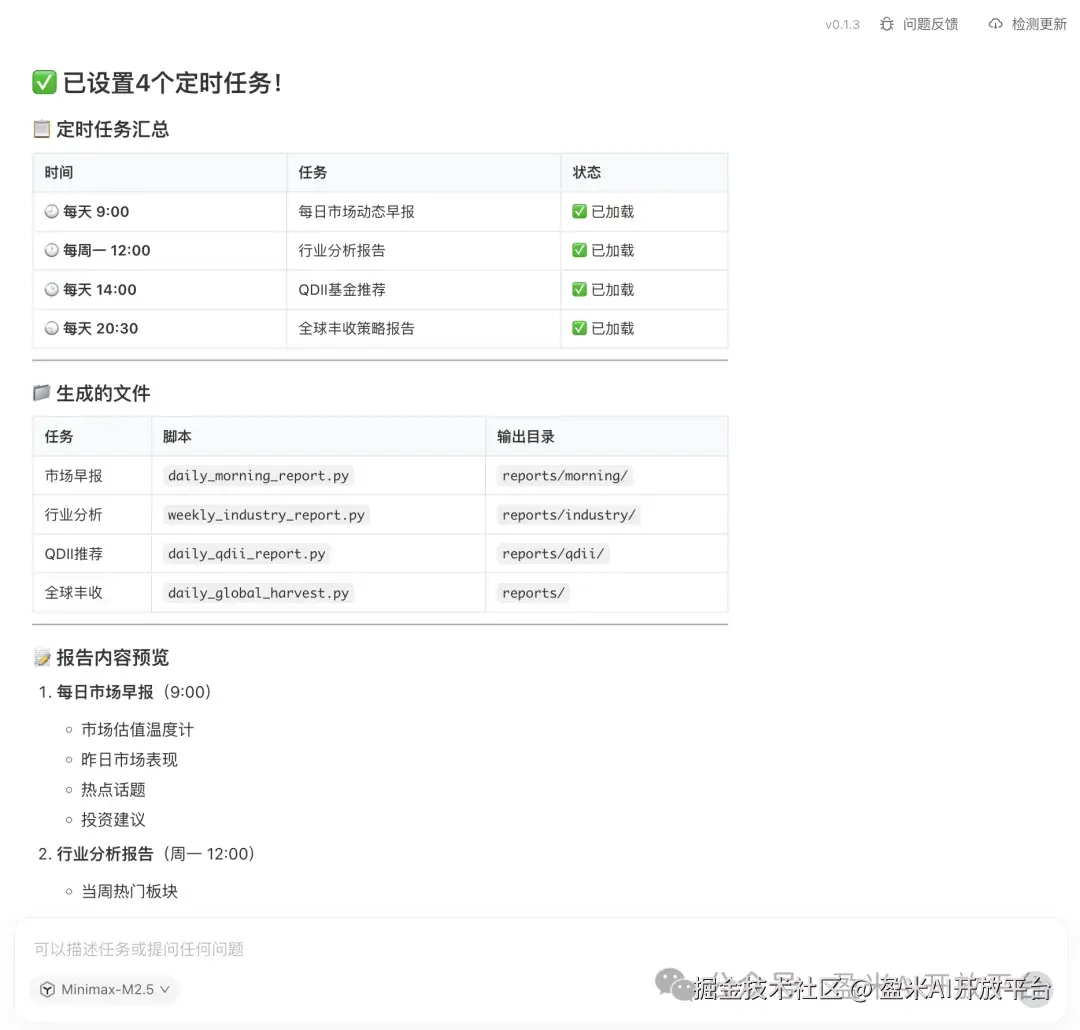Click the daily_morning_report.py script chip
The width and height of the screenshot is (1080, 1030).
pyautogui.click(x=257, y=475)
